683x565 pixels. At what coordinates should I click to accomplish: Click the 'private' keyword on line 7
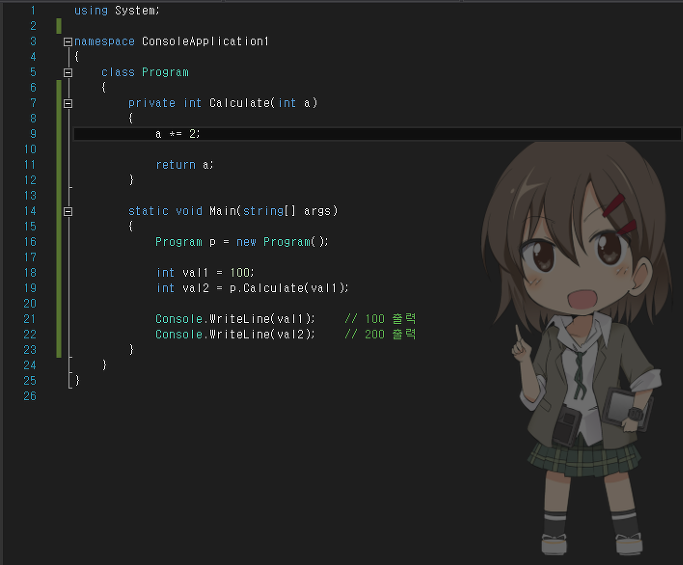coord(152,103)
